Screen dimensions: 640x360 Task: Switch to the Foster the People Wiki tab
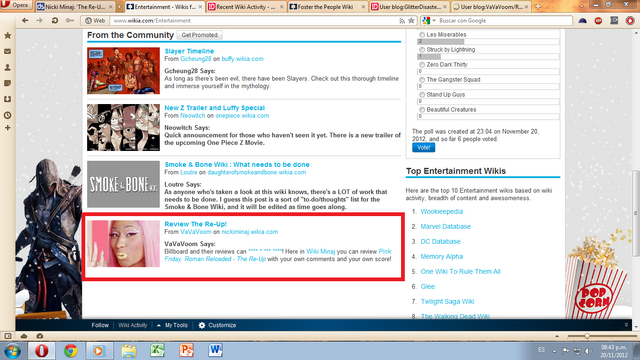point(327,7)
